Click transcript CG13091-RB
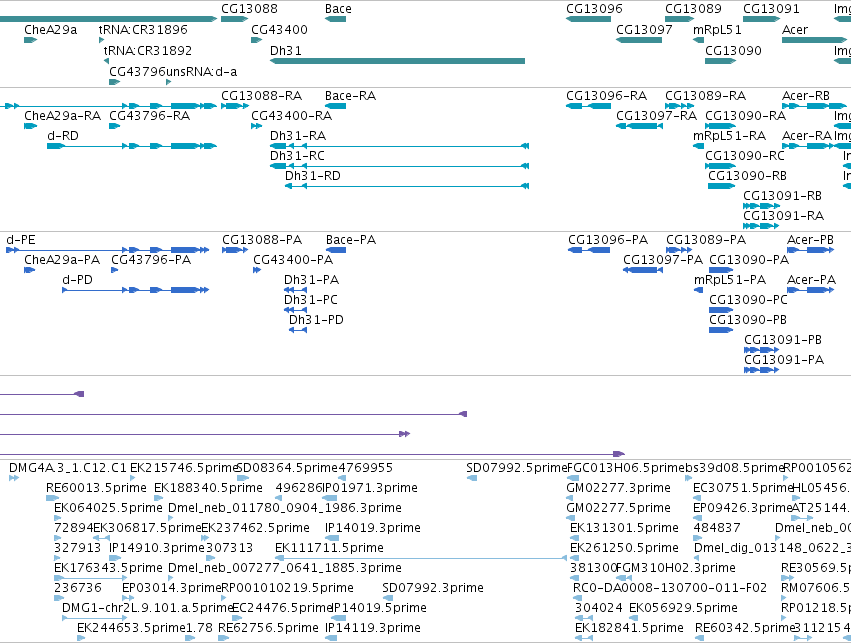 pos(783,195)
